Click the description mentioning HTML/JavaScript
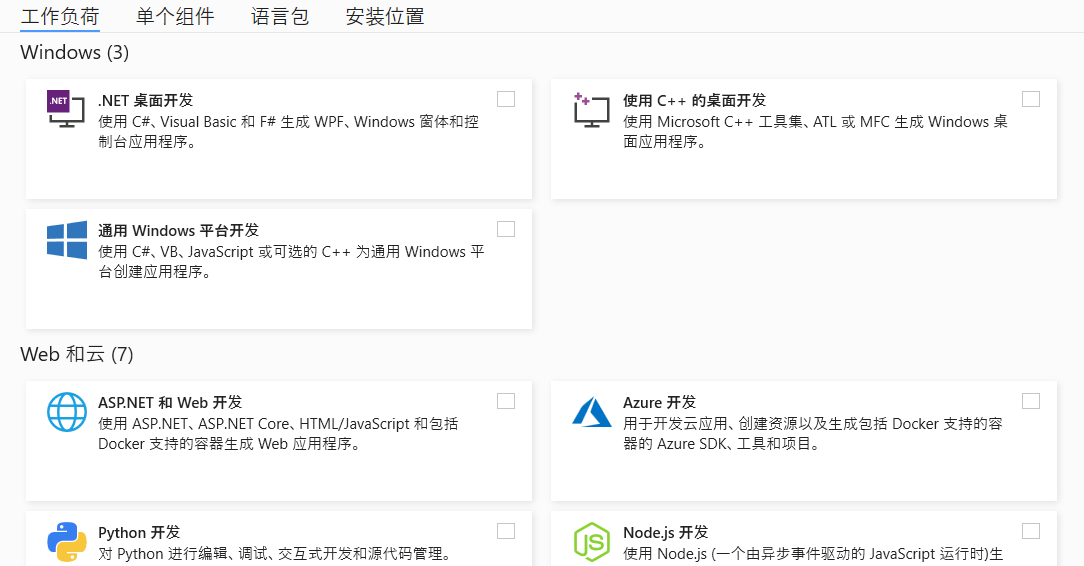 click(278, 434)
